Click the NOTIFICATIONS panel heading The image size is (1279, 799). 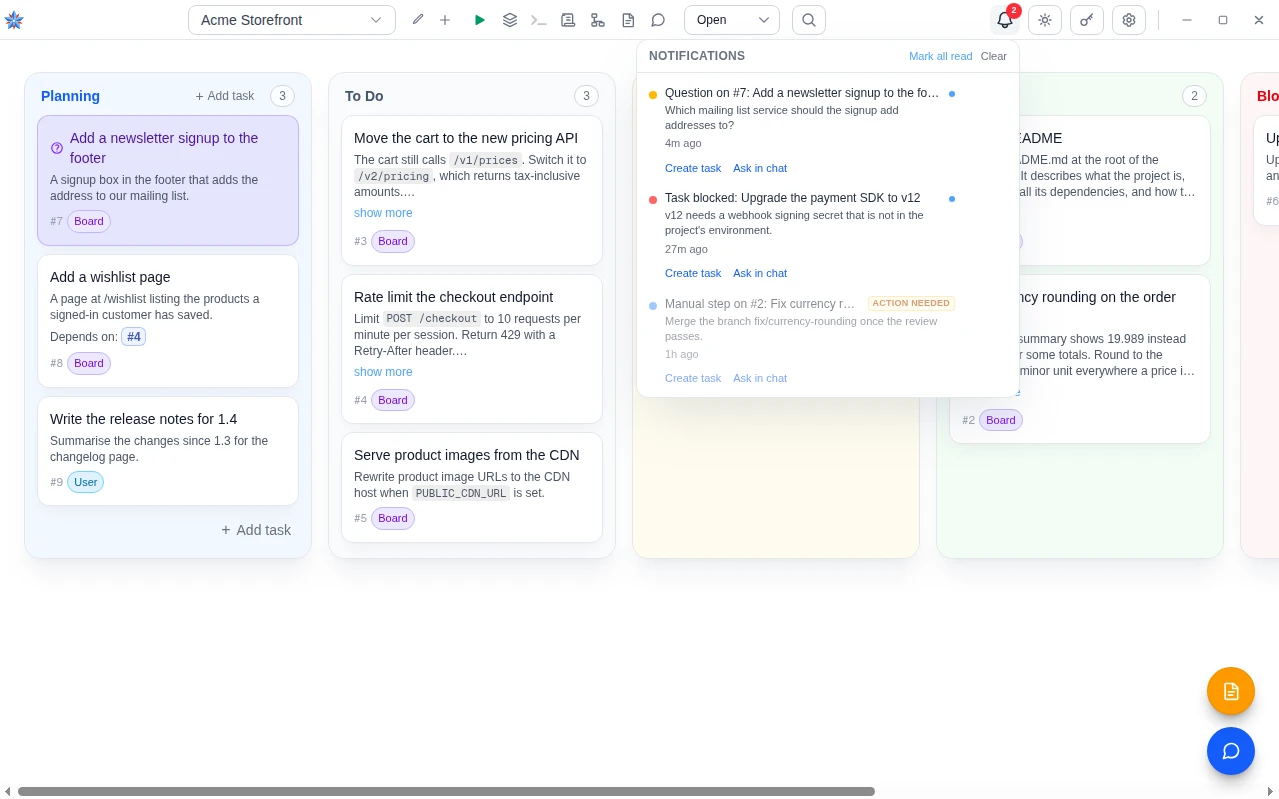click(x=697, y=56)
